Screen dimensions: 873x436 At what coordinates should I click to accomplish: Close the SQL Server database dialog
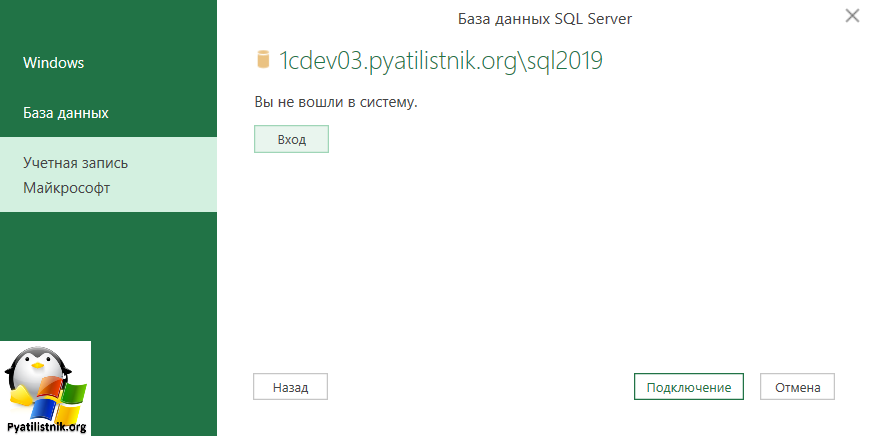852,16
